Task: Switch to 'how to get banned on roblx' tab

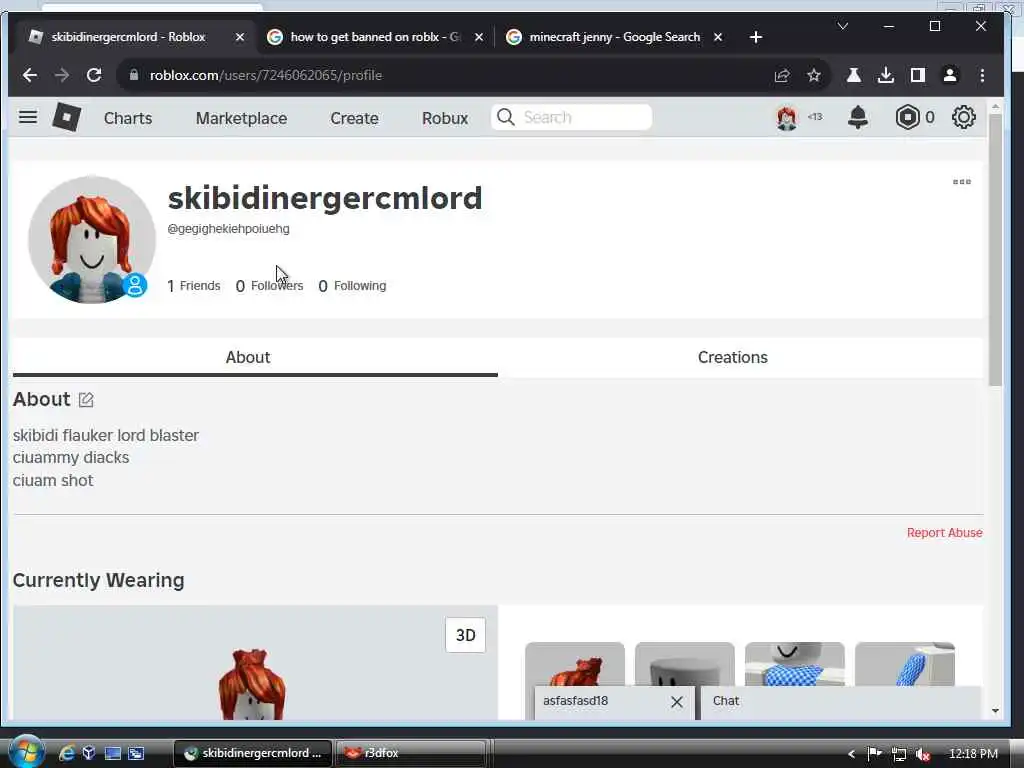Action: (374, 37)
